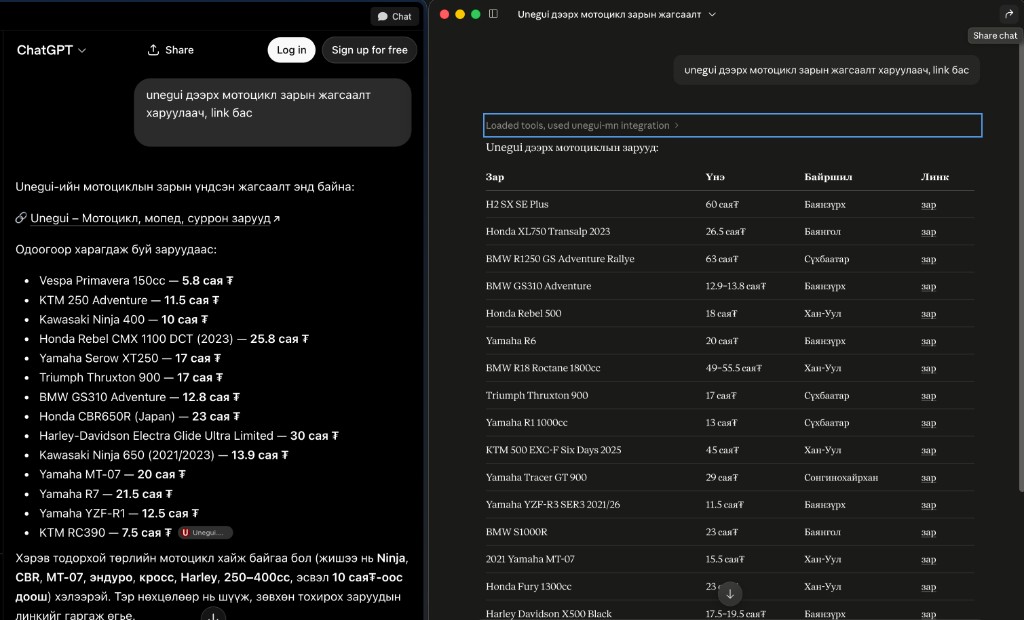Click the Линк column header
The height and width of the screenshot is (620, 1024).
935,177
